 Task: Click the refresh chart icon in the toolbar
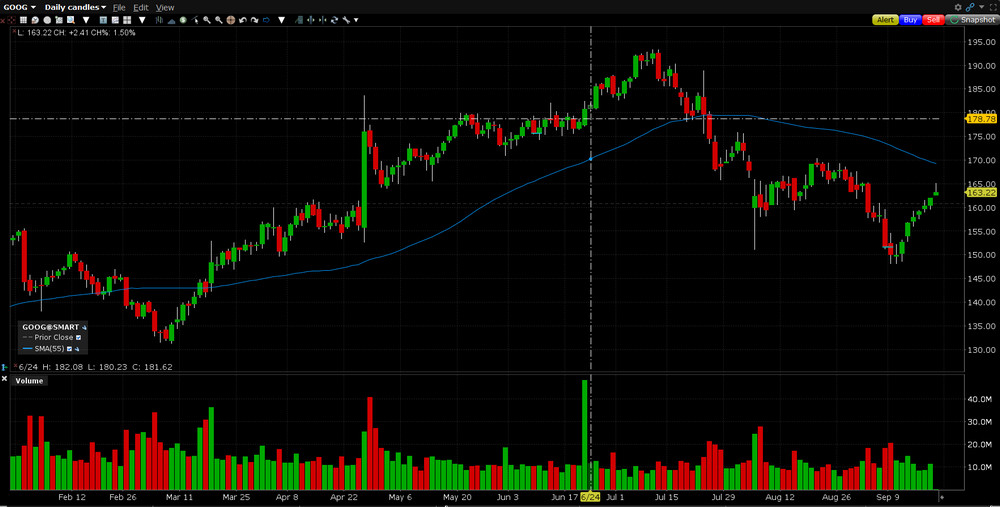click(x=334, y=20)
